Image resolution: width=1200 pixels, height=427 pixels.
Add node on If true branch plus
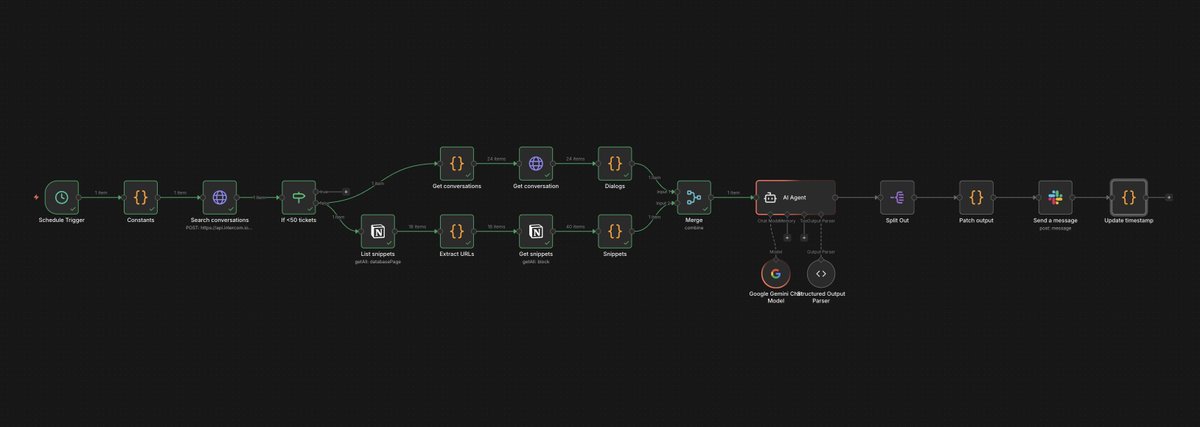pos(346,190)
